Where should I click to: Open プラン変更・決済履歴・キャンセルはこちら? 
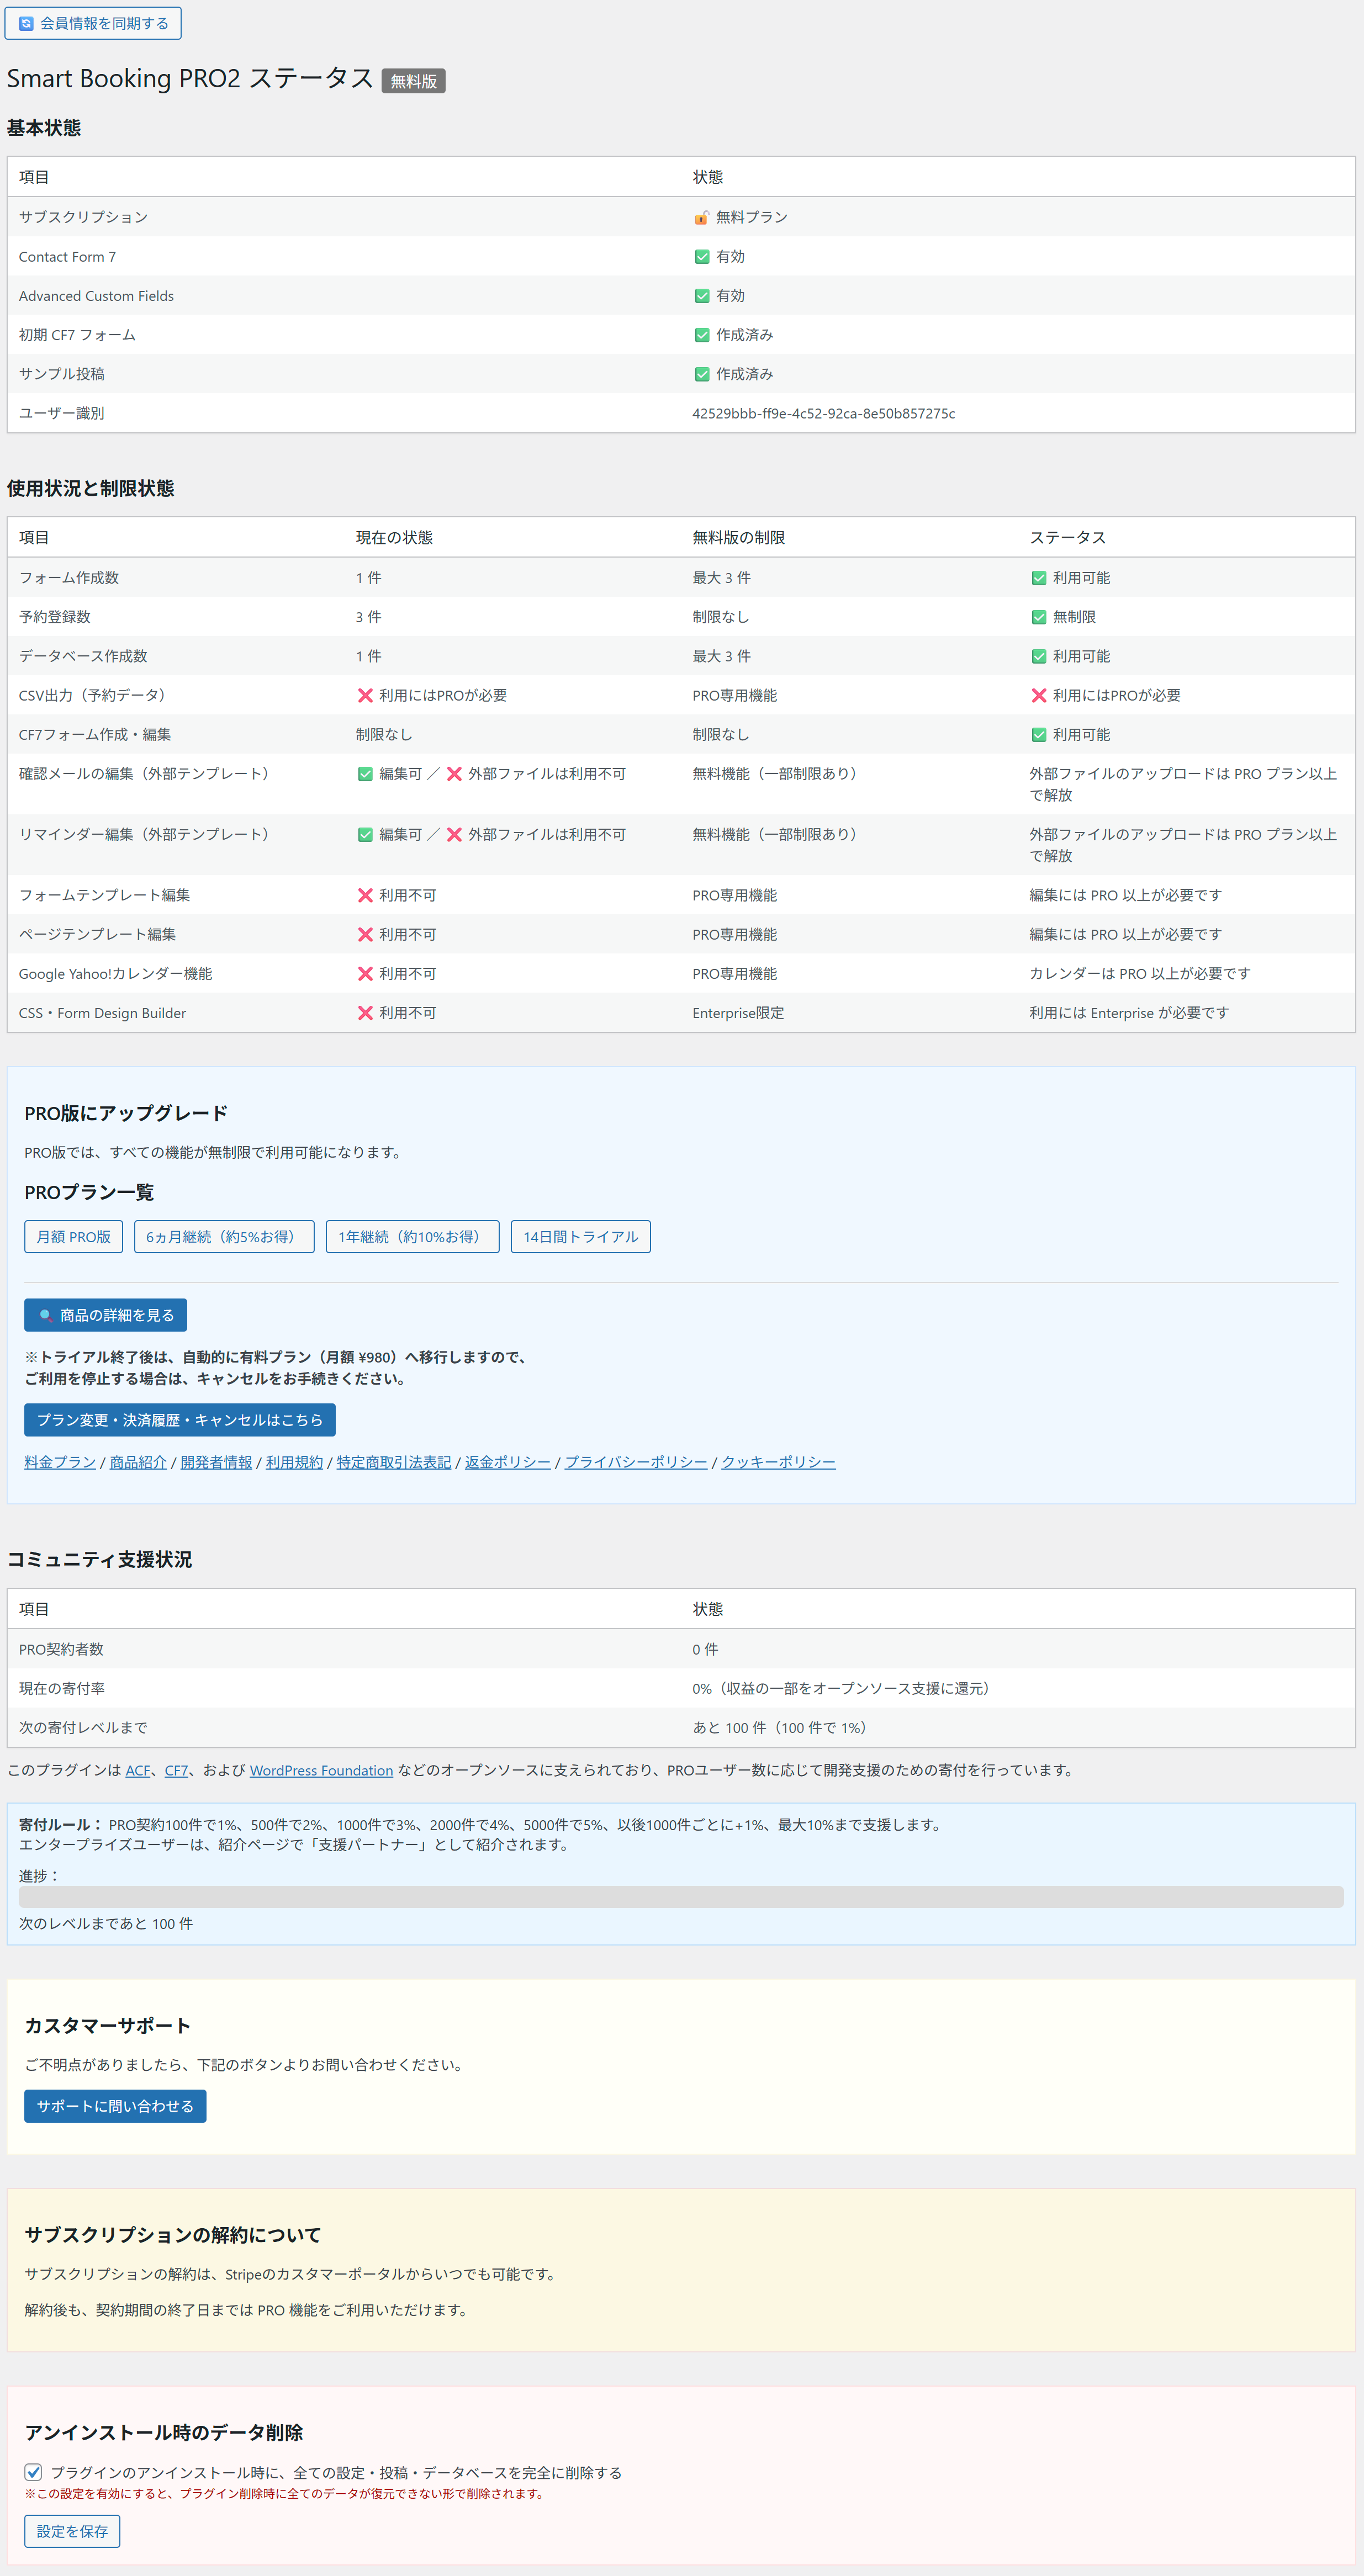179,1419
